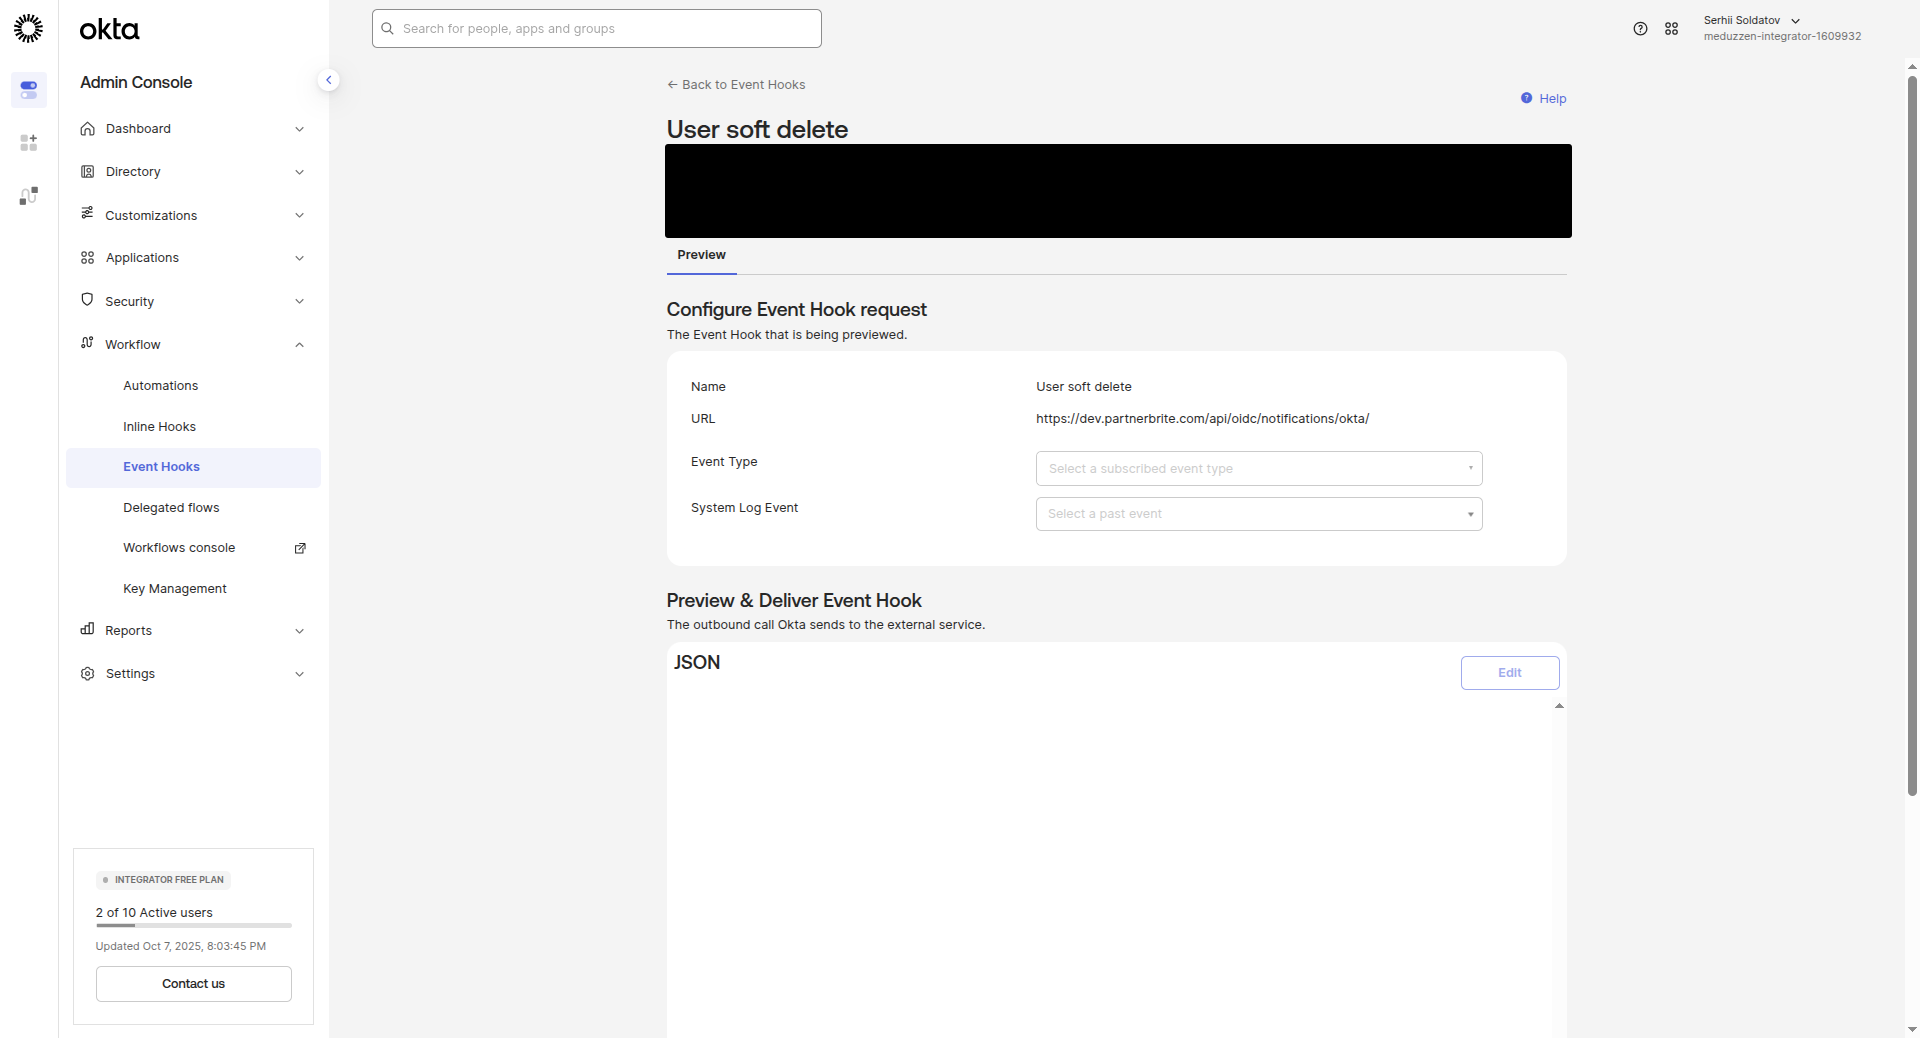The image size is (1920, 1038).
Task: Click the Settings gear icon
Action: [x=88, y=674]
